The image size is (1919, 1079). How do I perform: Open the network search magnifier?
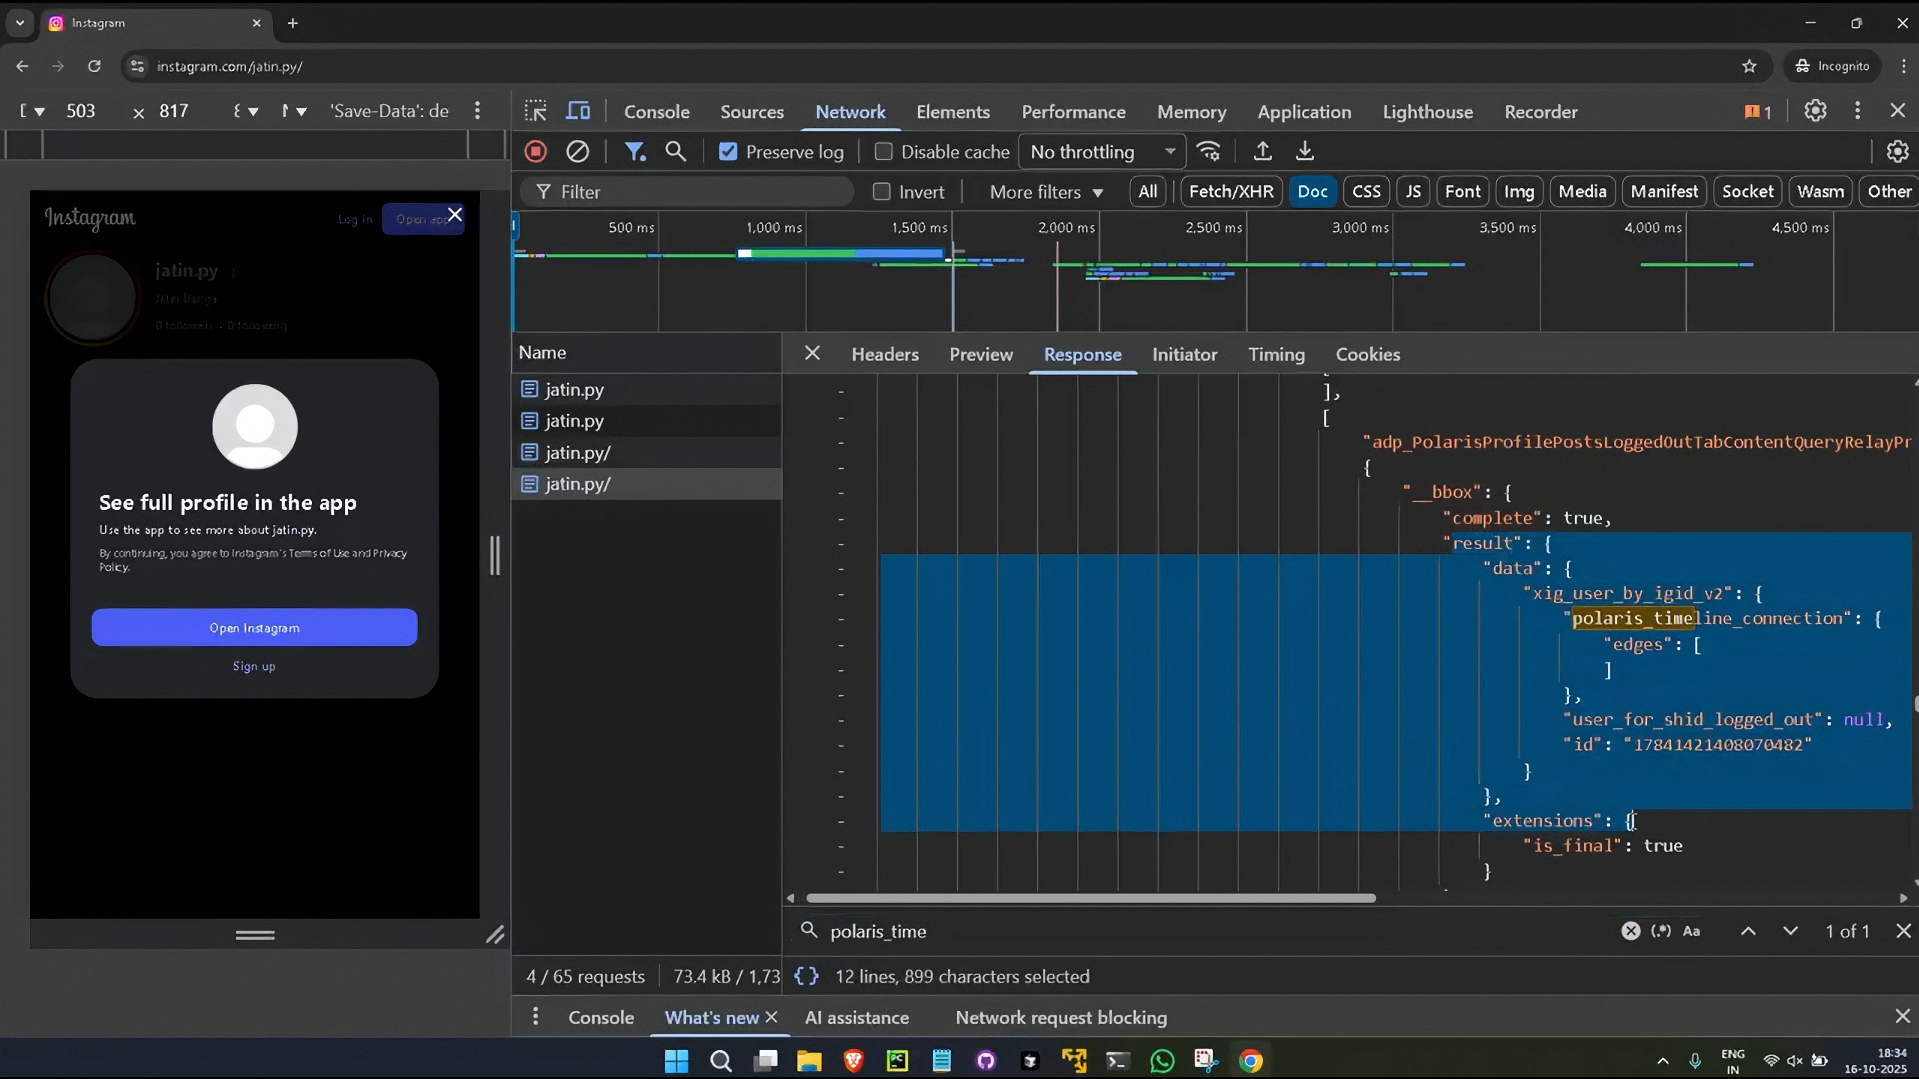pyautogui.click(x=676, y=151)
